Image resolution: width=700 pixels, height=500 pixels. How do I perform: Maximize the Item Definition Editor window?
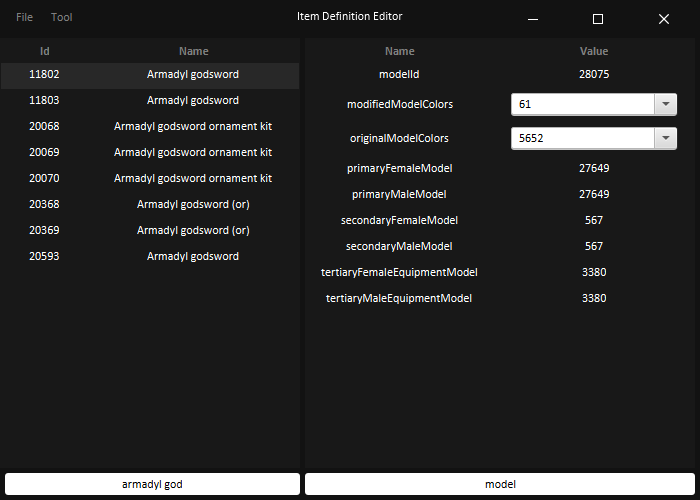point(598,19)
